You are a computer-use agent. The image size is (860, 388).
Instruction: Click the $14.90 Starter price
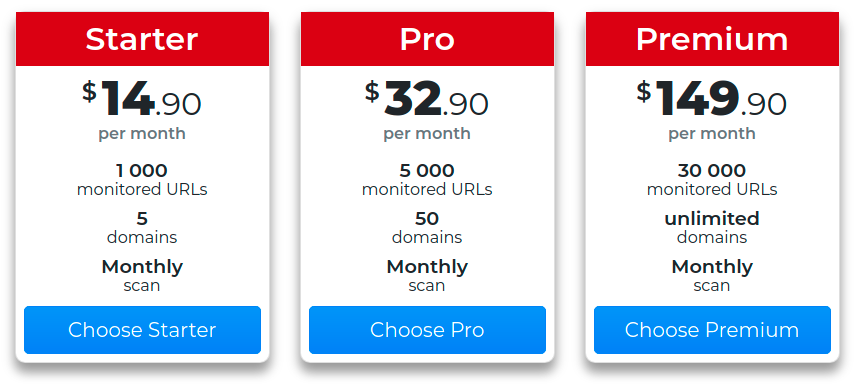pyautogui.click(x=142, y=99)
